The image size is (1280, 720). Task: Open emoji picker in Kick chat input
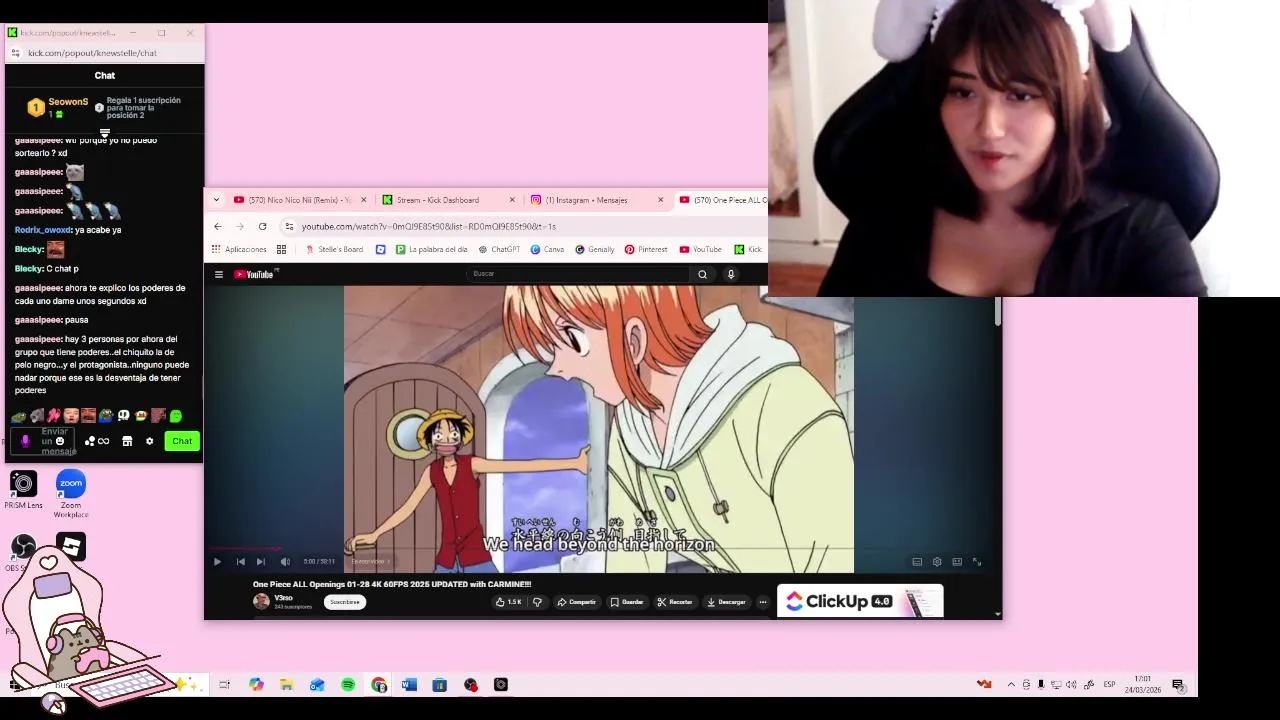60,441
